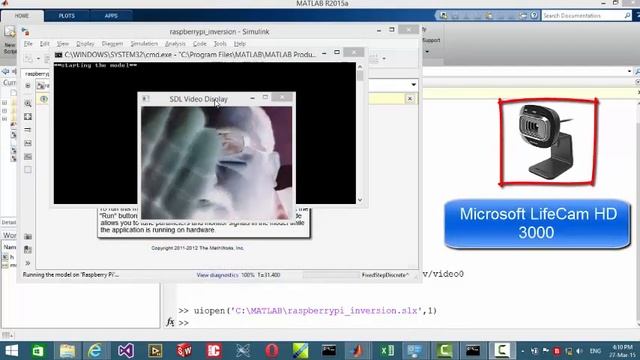Open the File menu in Simulink
Screen dimensions: 640x360
click(x=28, y=44)
